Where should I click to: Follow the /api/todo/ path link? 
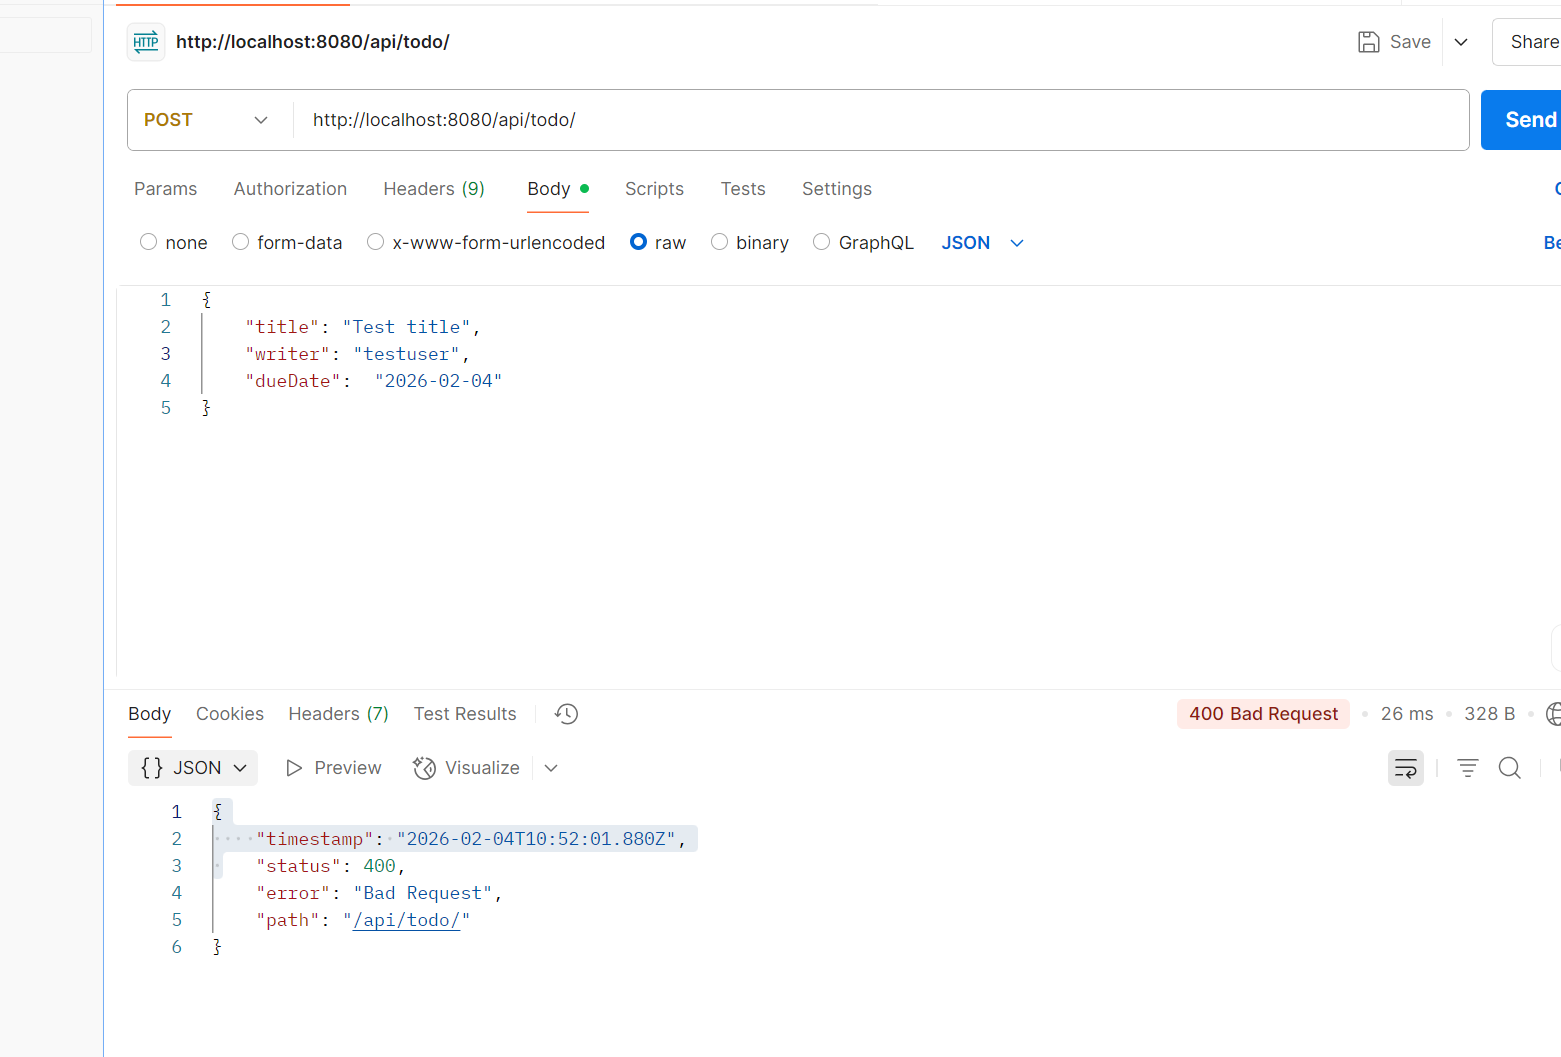pos(406,920)
